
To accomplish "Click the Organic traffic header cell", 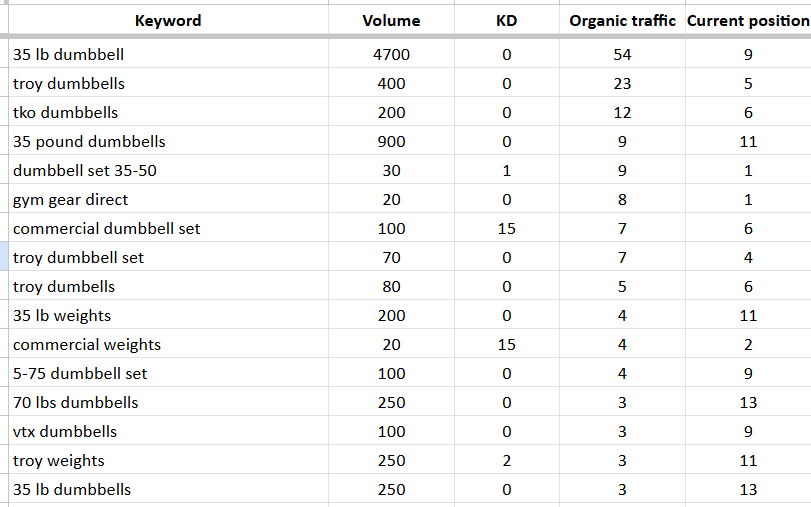I will [x=622, y=21].
